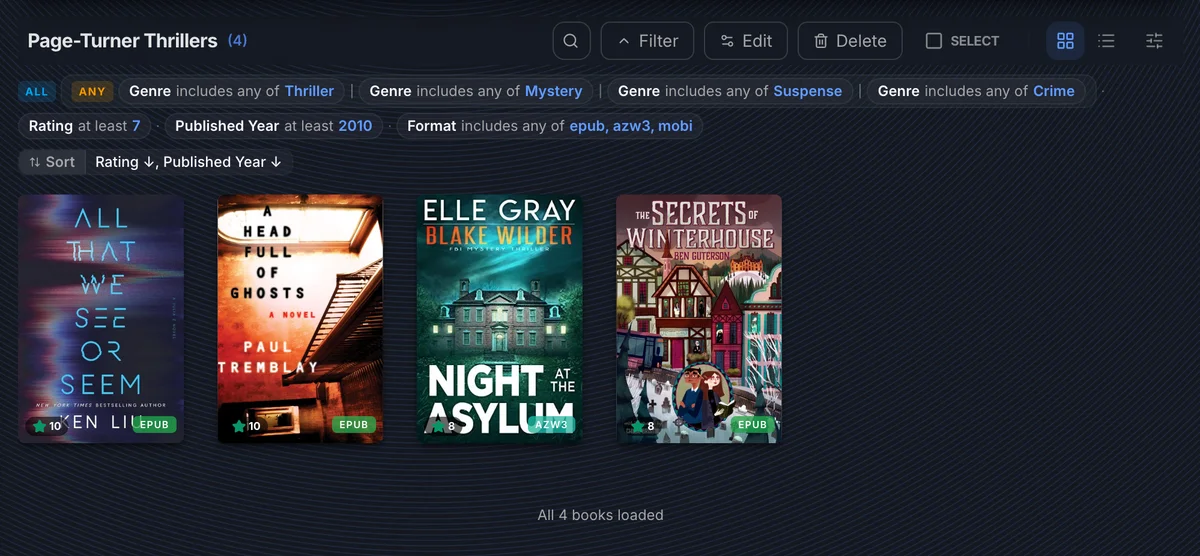Edit Published Year at least 2010 chip
The image size is (1200, 556).
(x=273, y=126)
